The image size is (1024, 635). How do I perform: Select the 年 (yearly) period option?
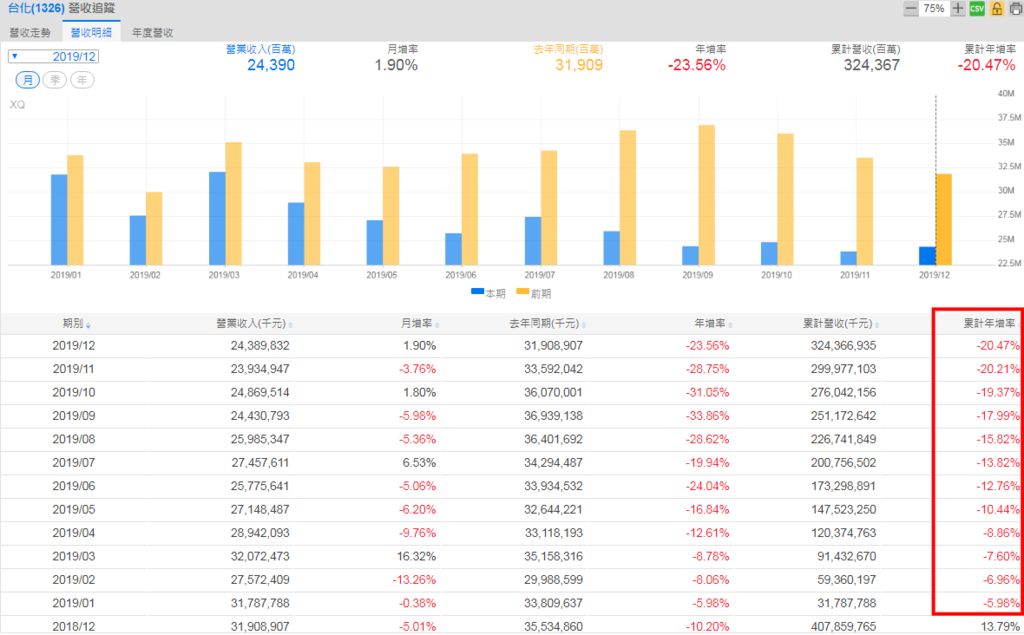click(82, 80)
